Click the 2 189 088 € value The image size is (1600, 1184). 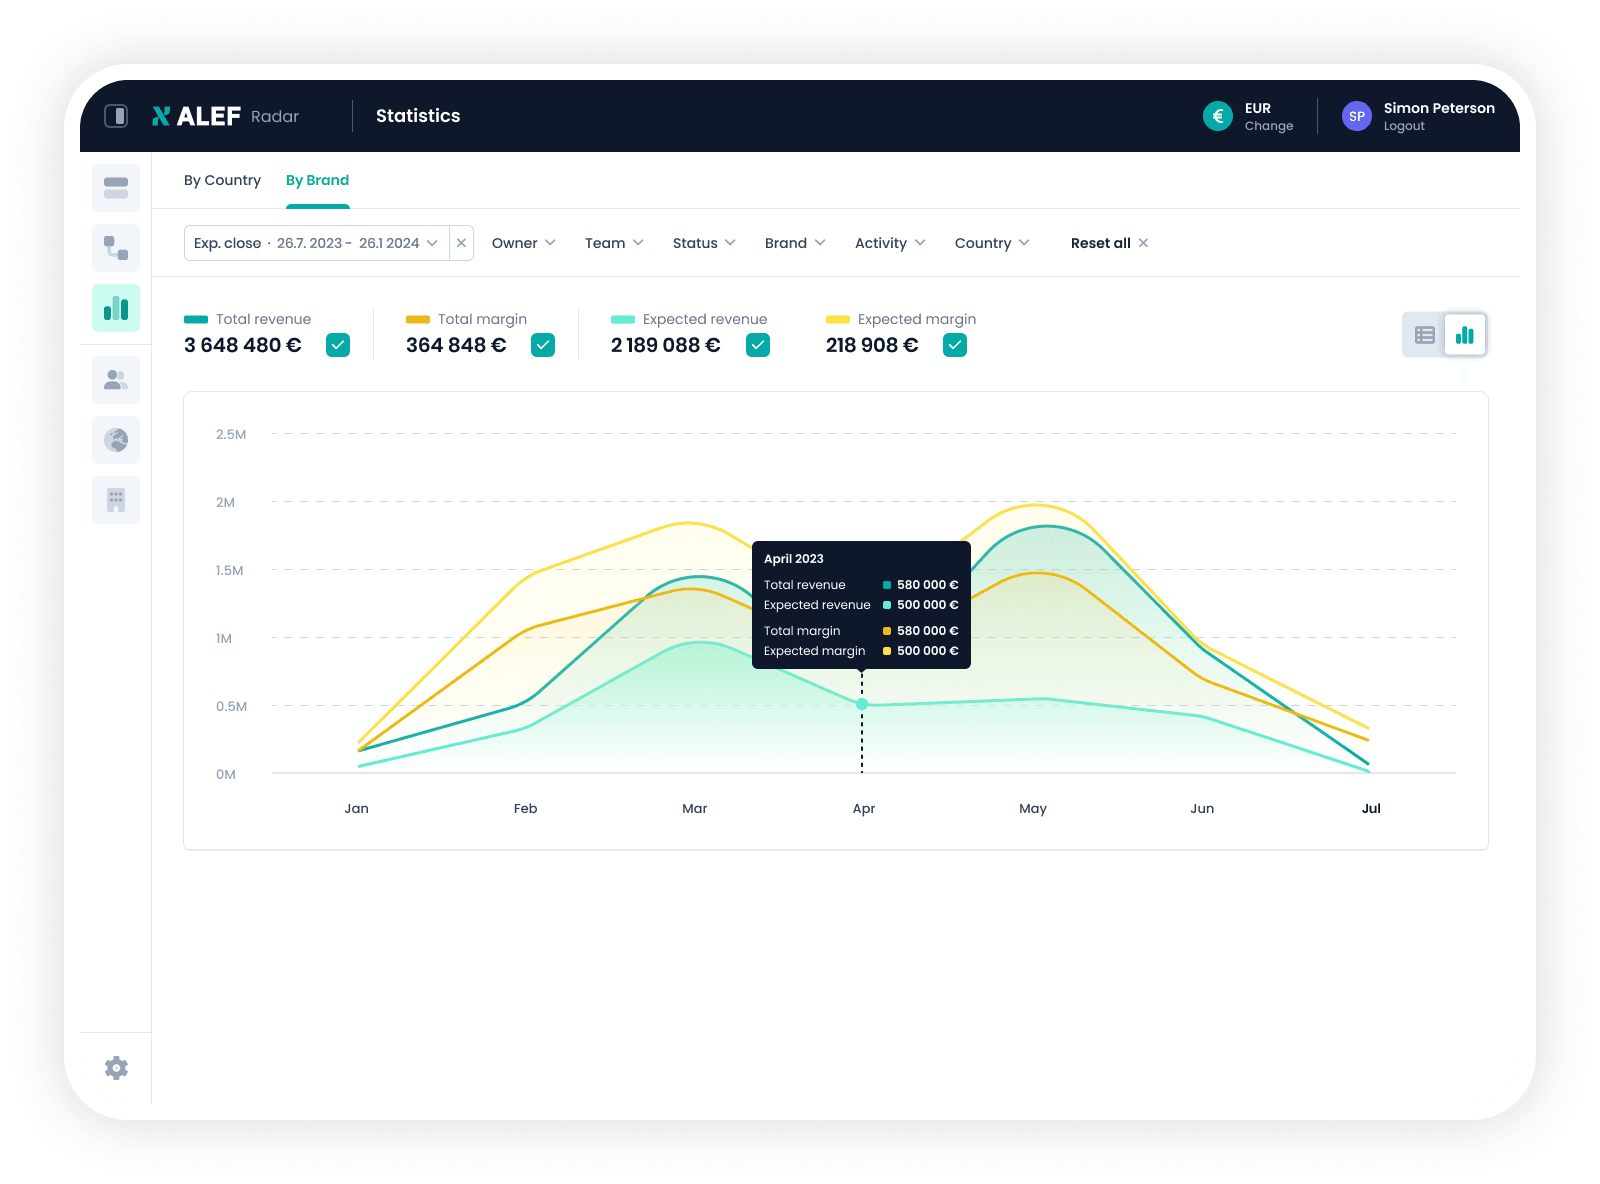click(x=666, y=345)
